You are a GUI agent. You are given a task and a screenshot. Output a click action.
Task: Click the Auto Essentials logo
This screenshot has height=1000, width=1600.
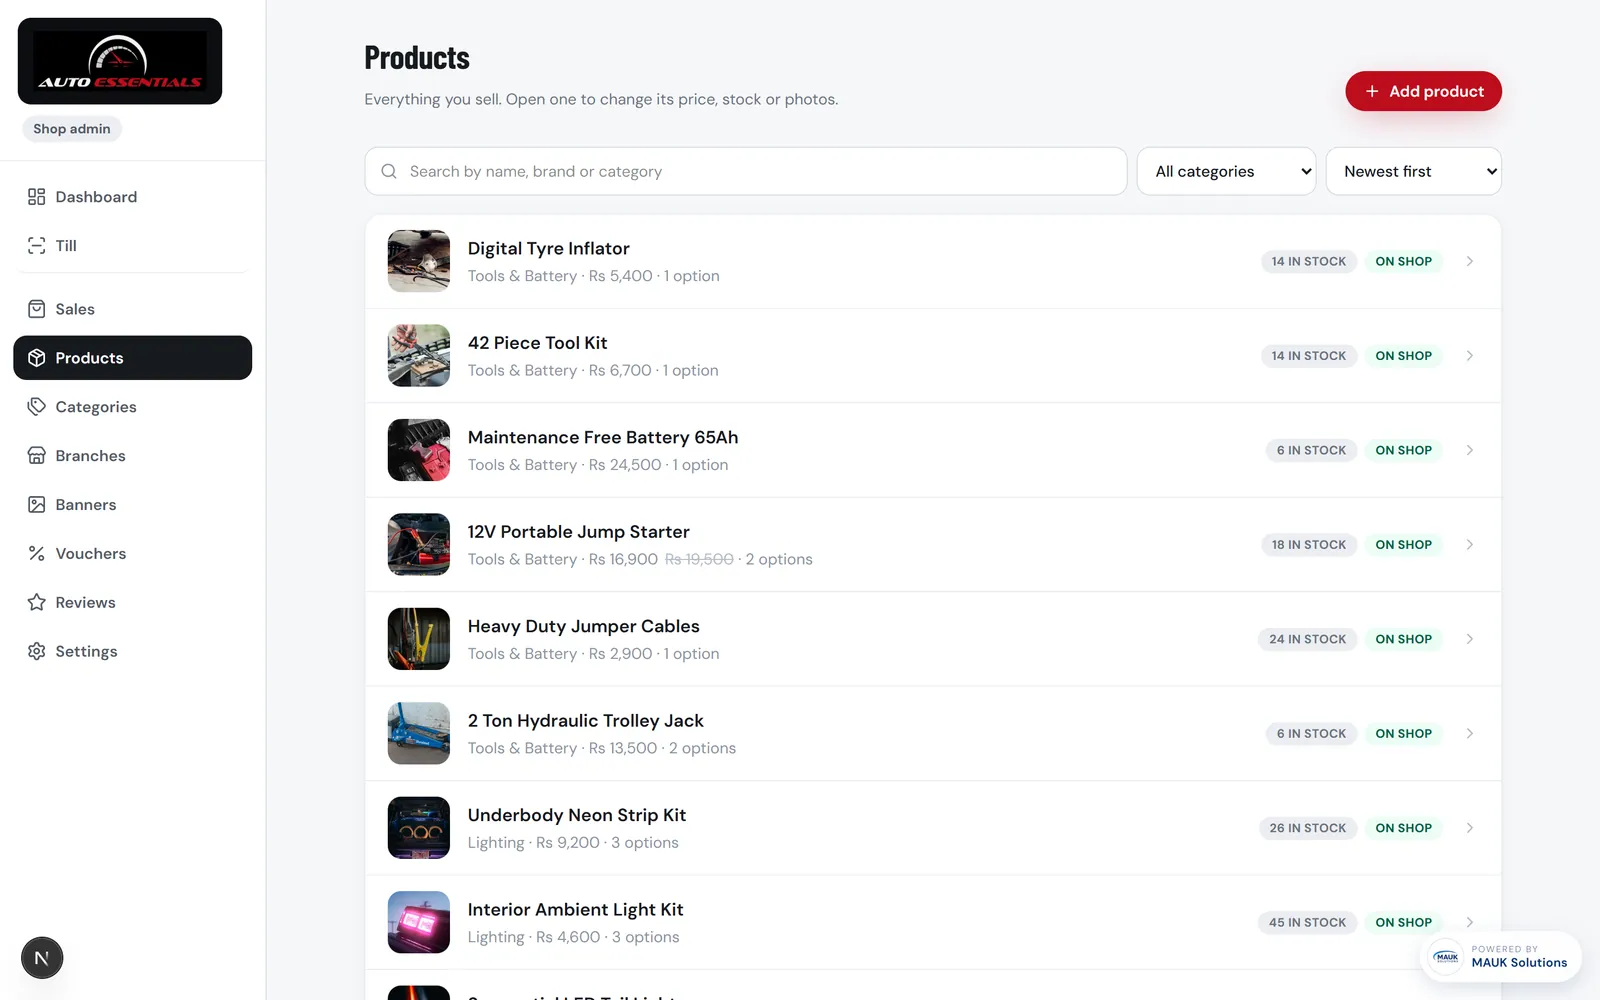pyautogui.click(x=120, y=61)
